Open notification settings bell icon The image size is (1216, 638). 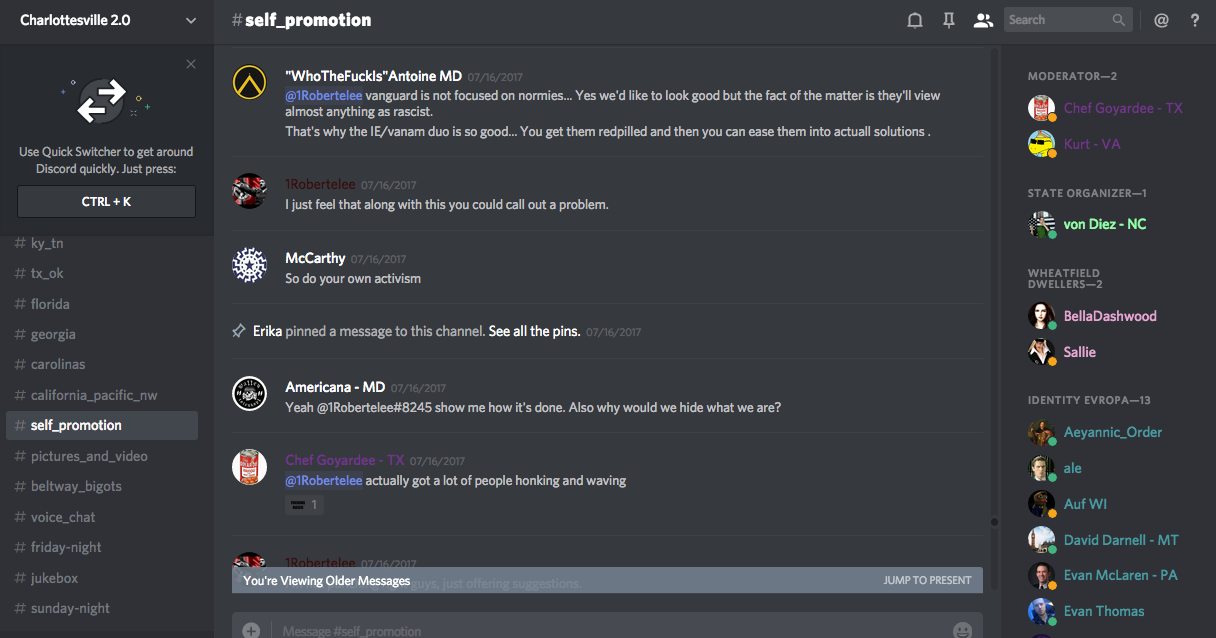click(x=914, y=20)
